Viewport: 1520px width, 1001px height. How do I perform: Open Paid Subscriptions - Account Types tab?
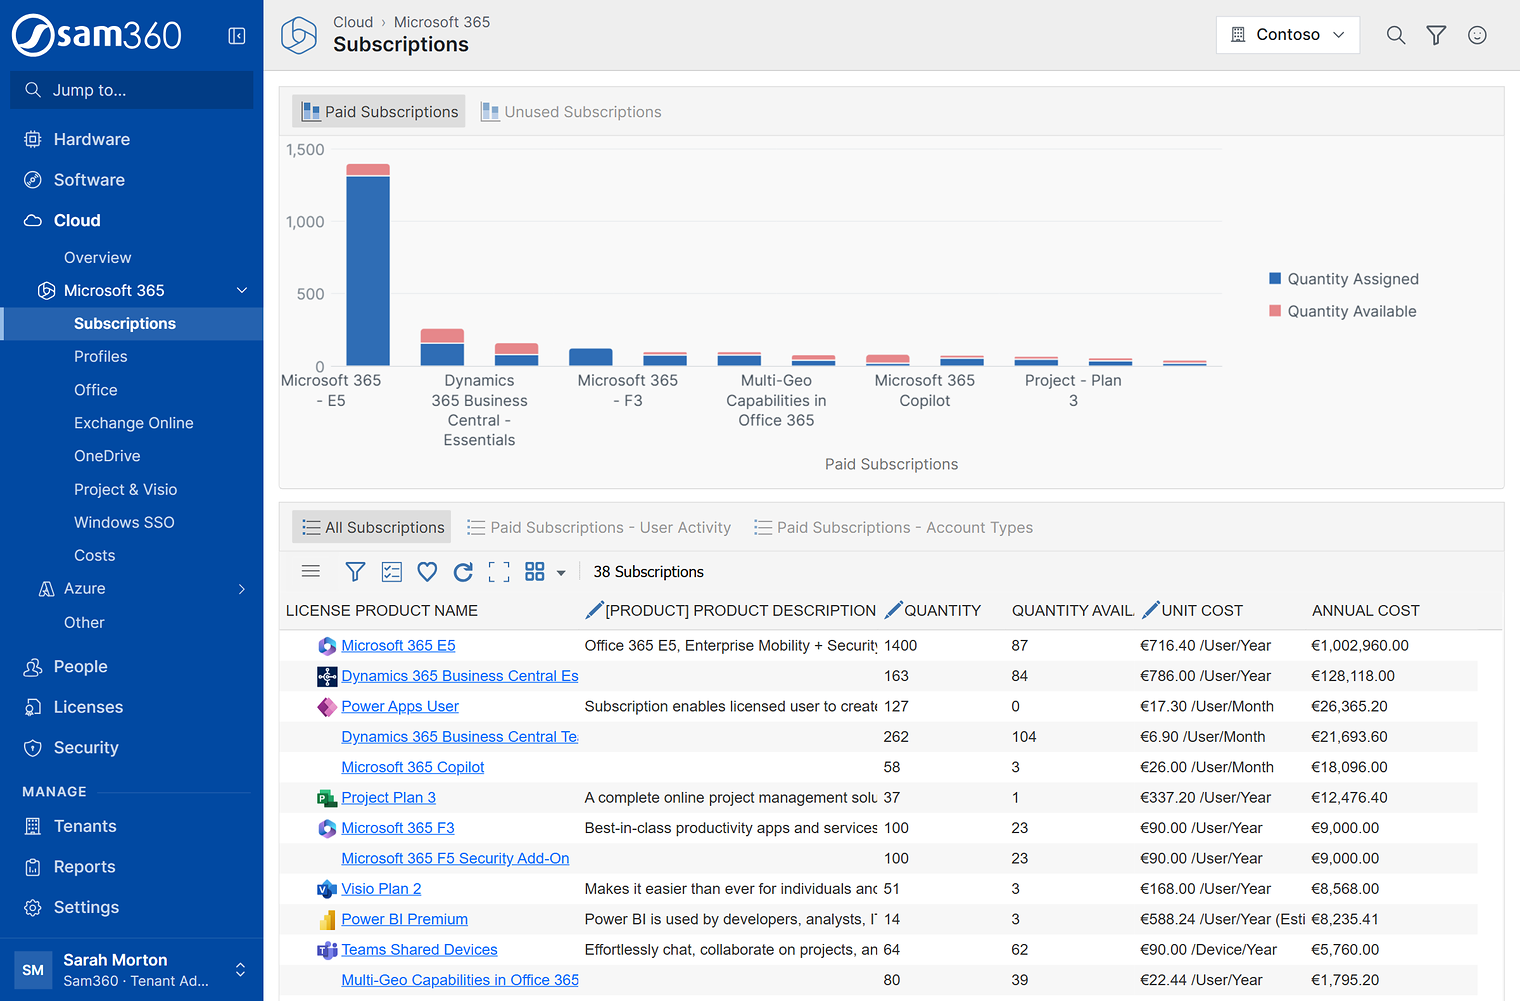point(893,528)
